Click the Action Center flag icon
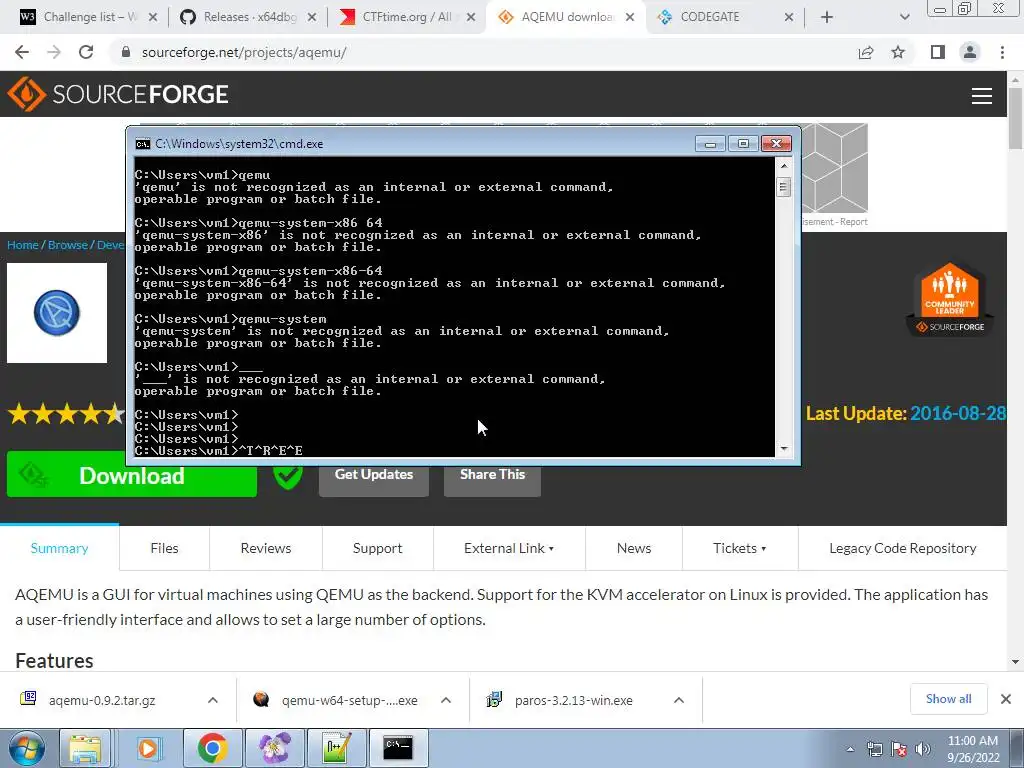Screen dimensions: 1024x768 (898, 749)
